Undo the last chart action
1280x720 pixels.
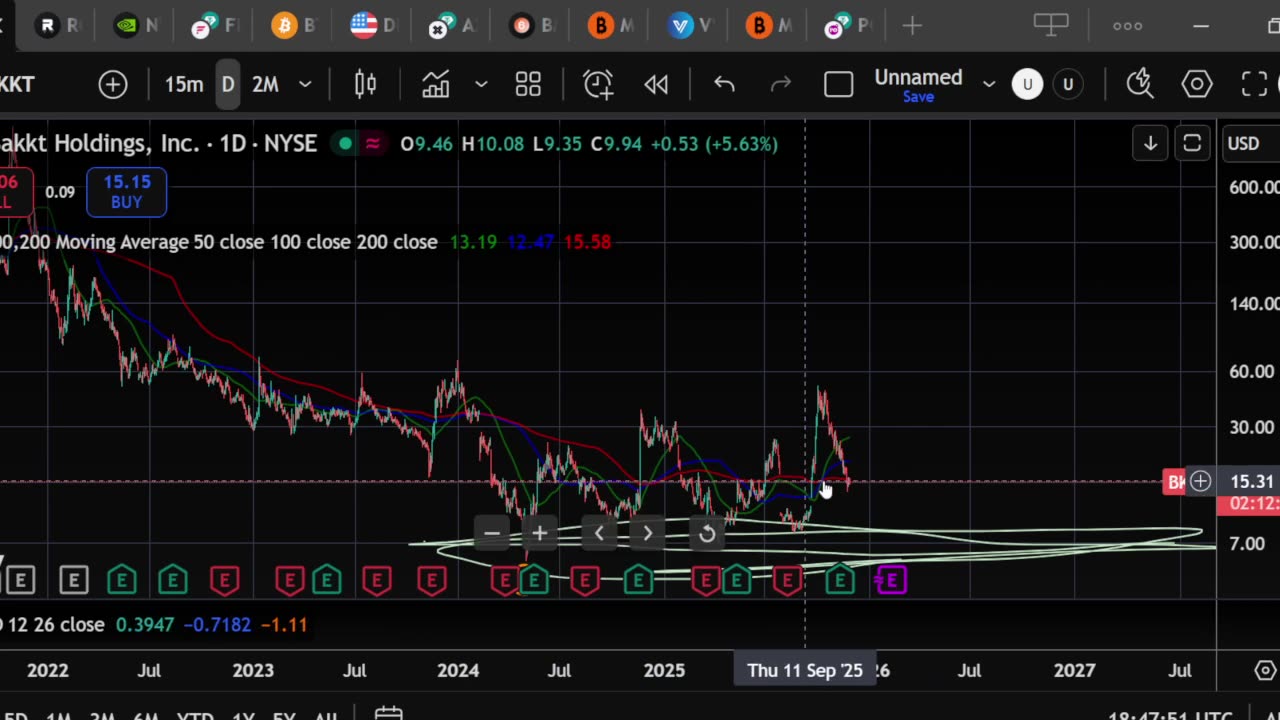(725, 85)
